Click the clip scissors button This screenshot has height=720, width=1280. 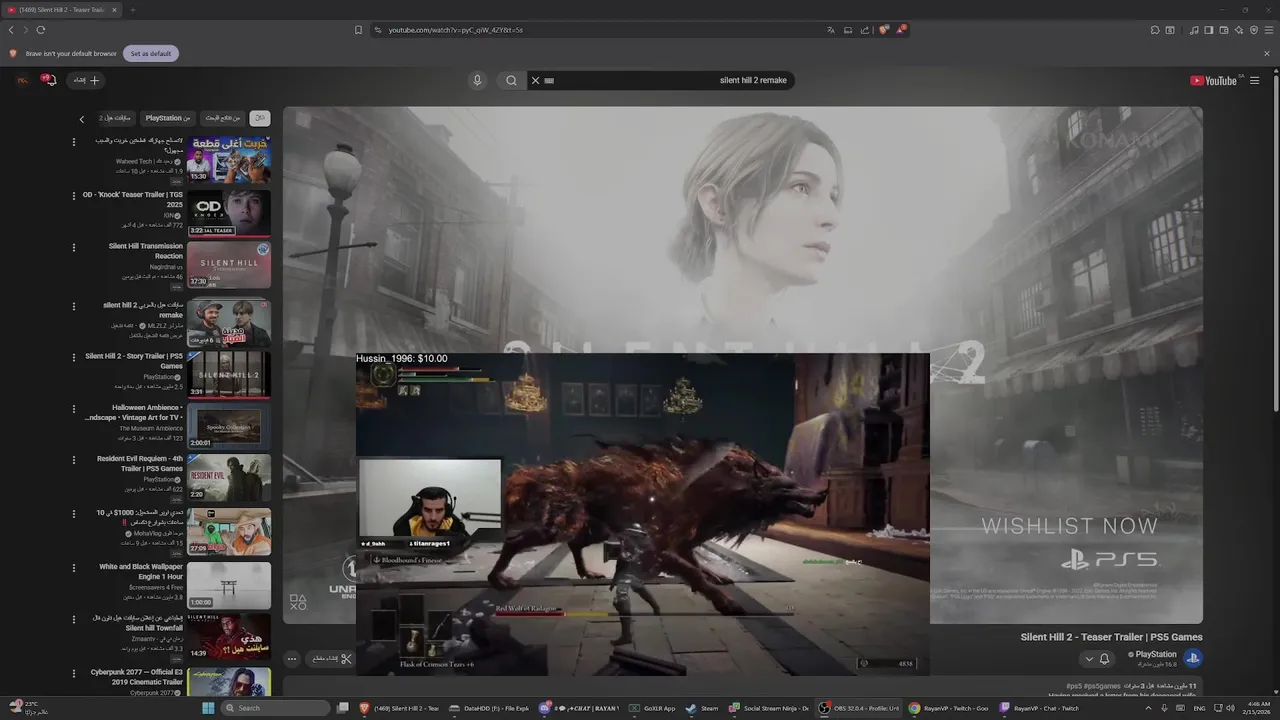pos(332,658)
